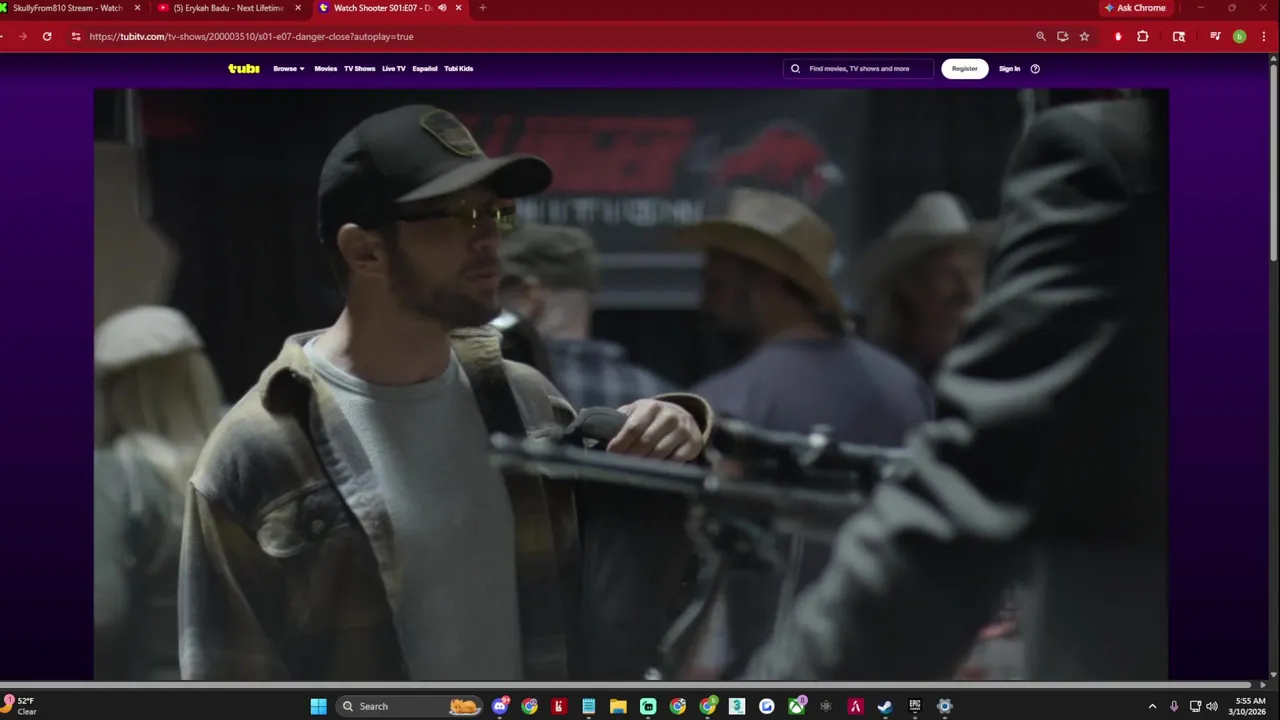This screenshot has width=1280, height=720.
Task: Open the media controls toolbar icon
Action: (x=1215, y=36)
